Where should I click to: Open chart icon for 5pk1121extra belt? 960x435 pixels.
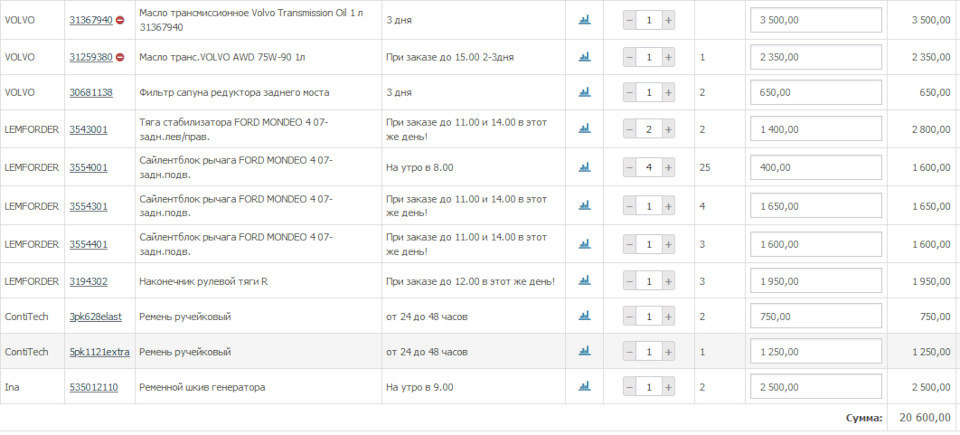click(x=585, y=351)
